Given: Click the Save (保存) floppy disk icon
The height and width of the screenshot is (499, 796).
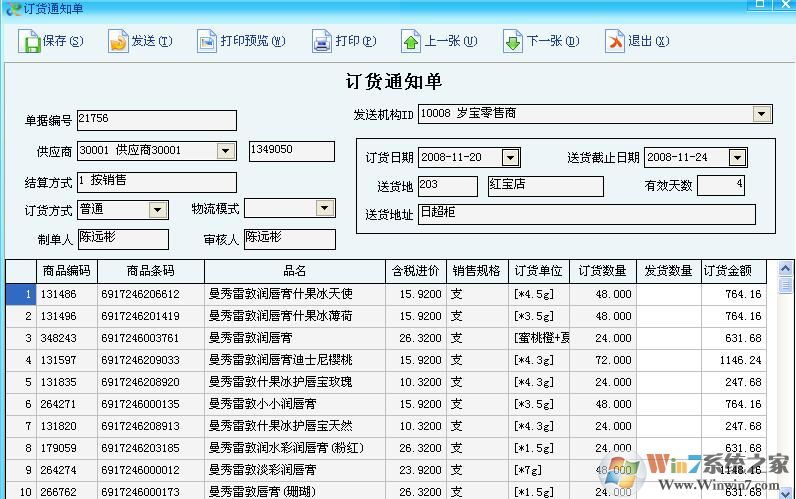Looking at the screenshot, I should (x=29, y=42).
